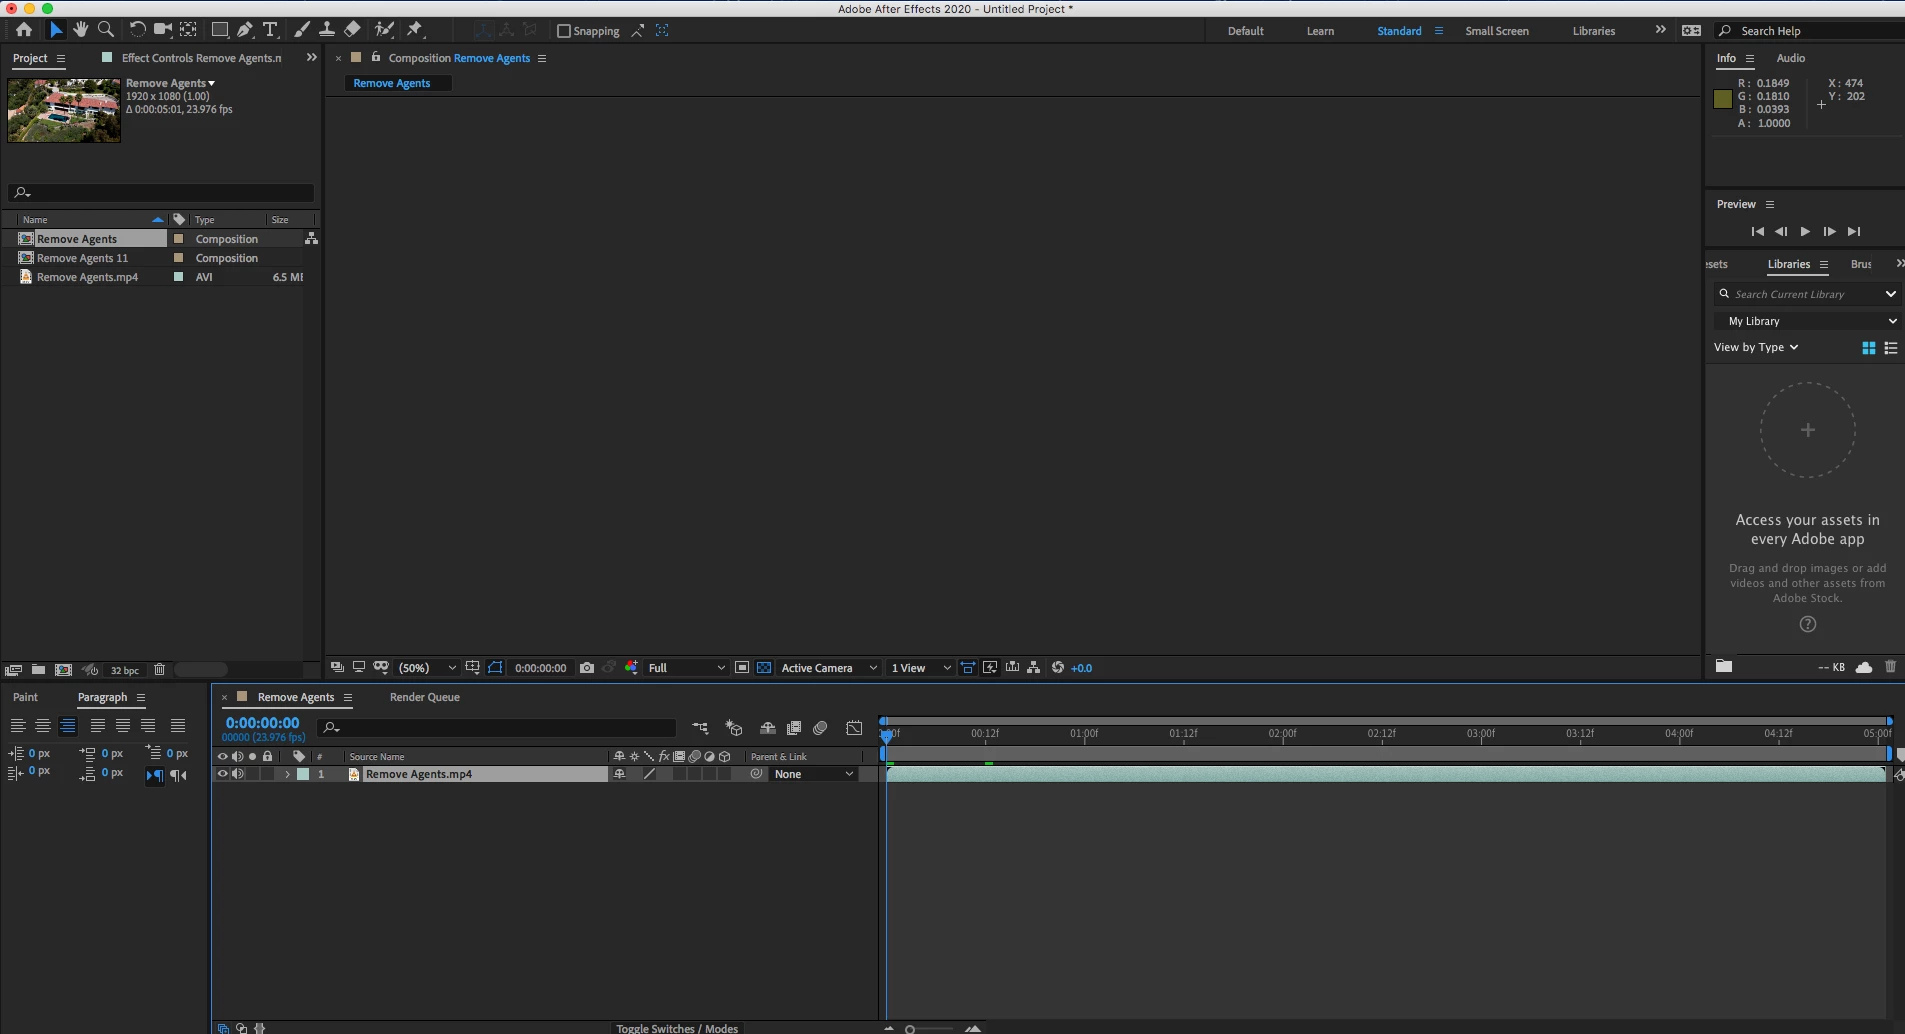The height and width of the screenshot is (1034, 1905).
Task: Take a snapshot with camera icon
Action: point(587,668)
